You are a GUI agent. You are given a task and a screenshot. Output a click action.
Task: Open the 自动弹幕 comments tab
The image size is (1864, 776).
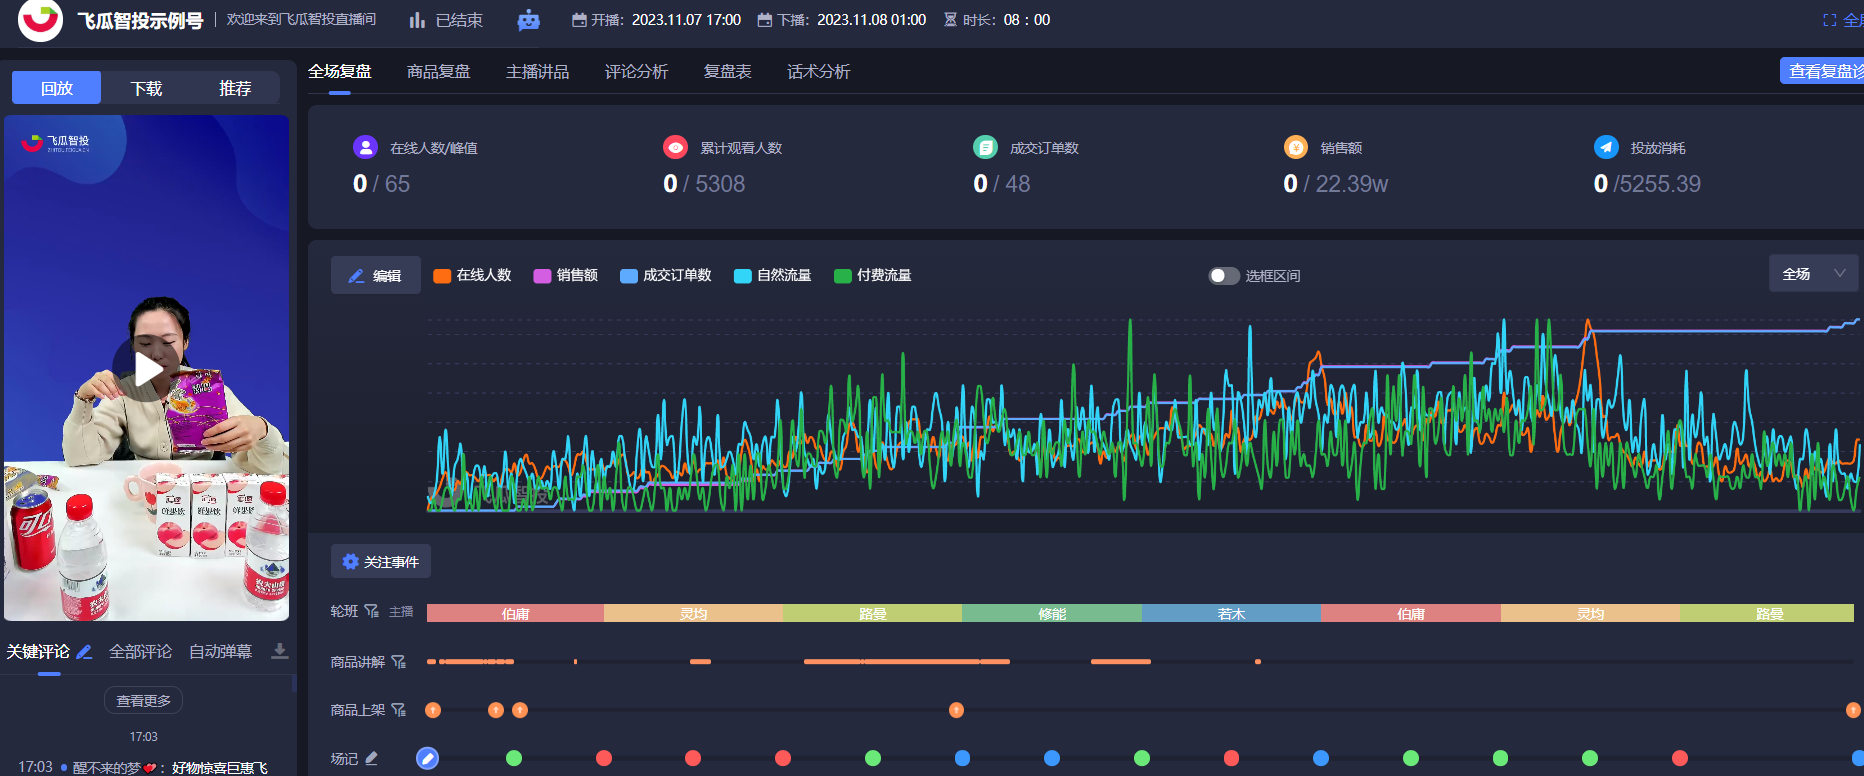[221, 652]
